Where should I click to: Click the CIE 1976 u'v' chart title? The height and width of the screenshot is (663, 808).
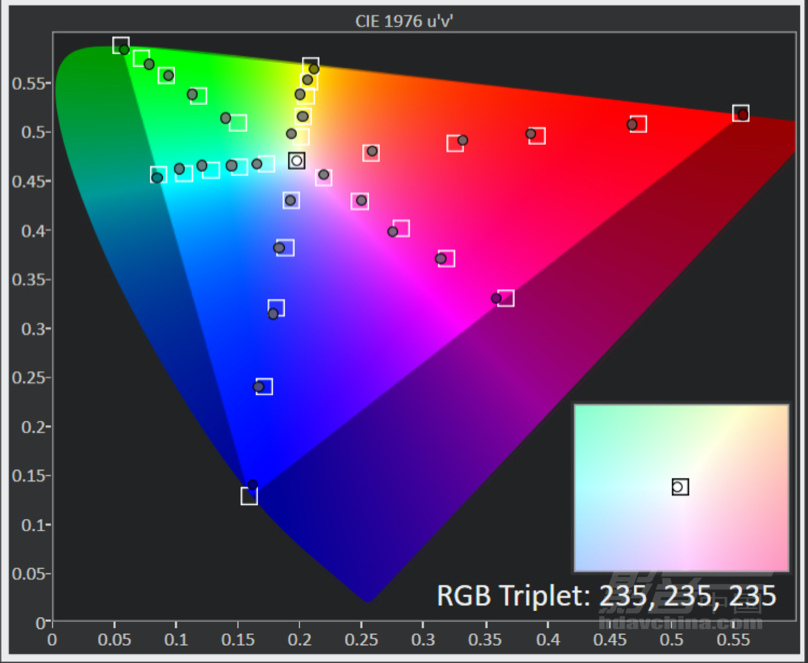coord(404,21)
